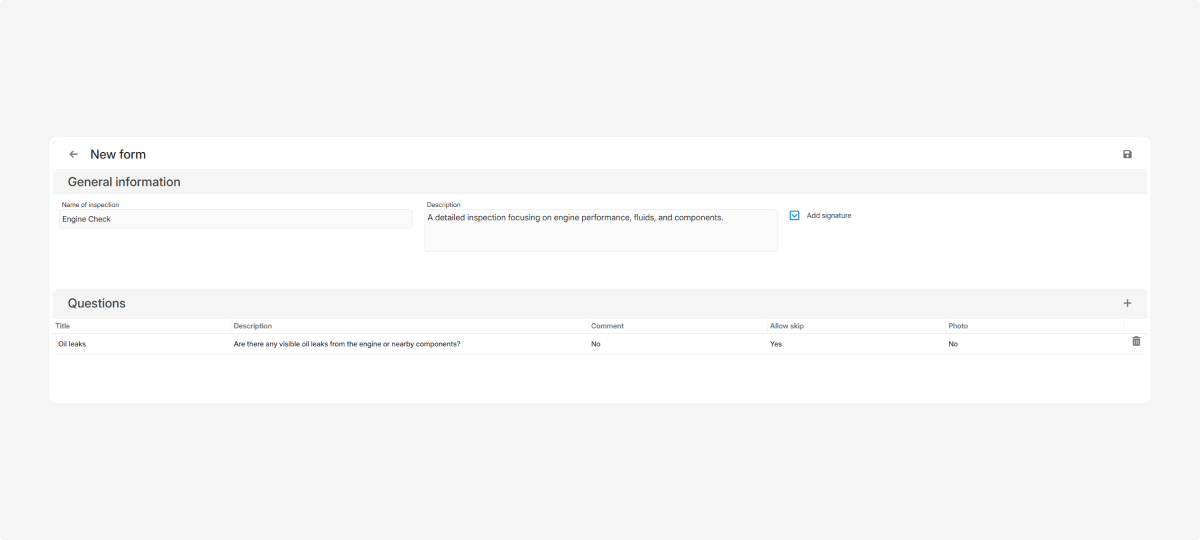Add a new question with the plus icon
Image resolution: width=1200 pixels, height=540 pixels.
[1127, 303]
